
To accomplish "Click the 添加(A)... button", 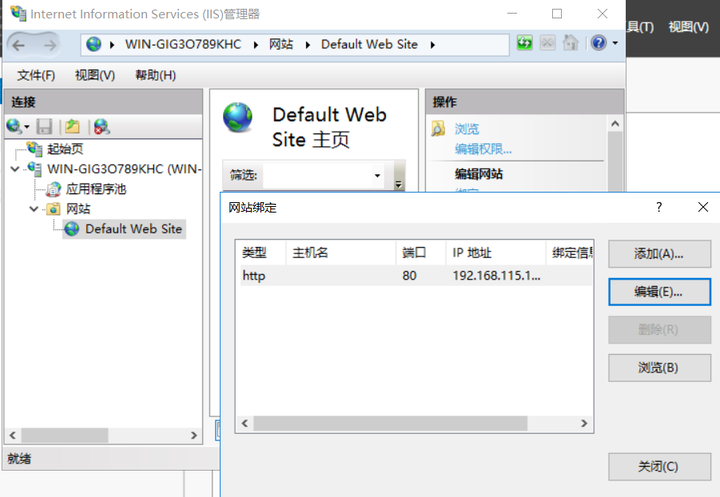I will 659,254.
